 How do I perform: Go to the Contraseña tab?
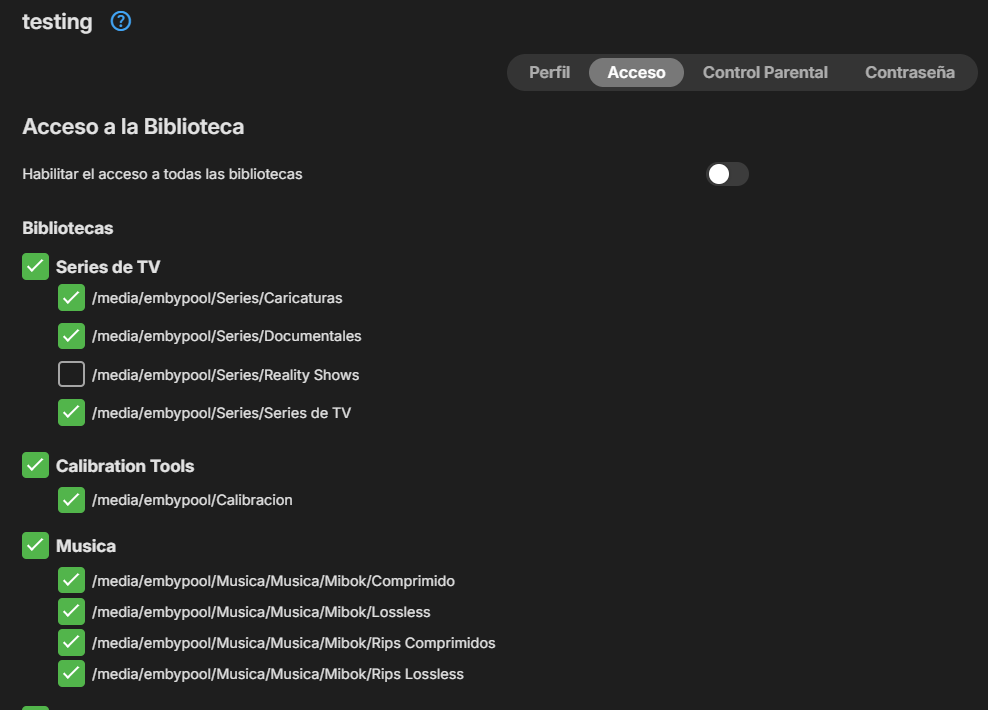909,72
